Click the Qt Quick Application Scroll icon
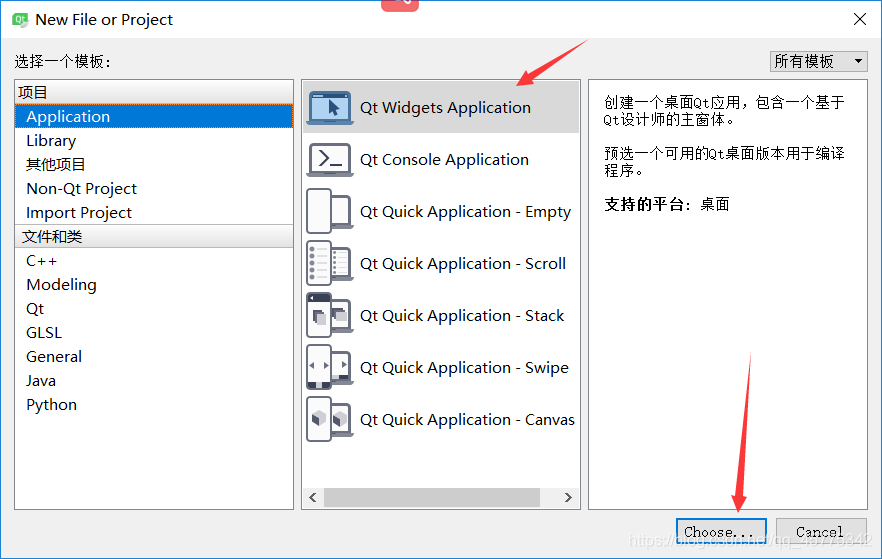This screenshot has height=559, width=882. [x=330, y=264]
